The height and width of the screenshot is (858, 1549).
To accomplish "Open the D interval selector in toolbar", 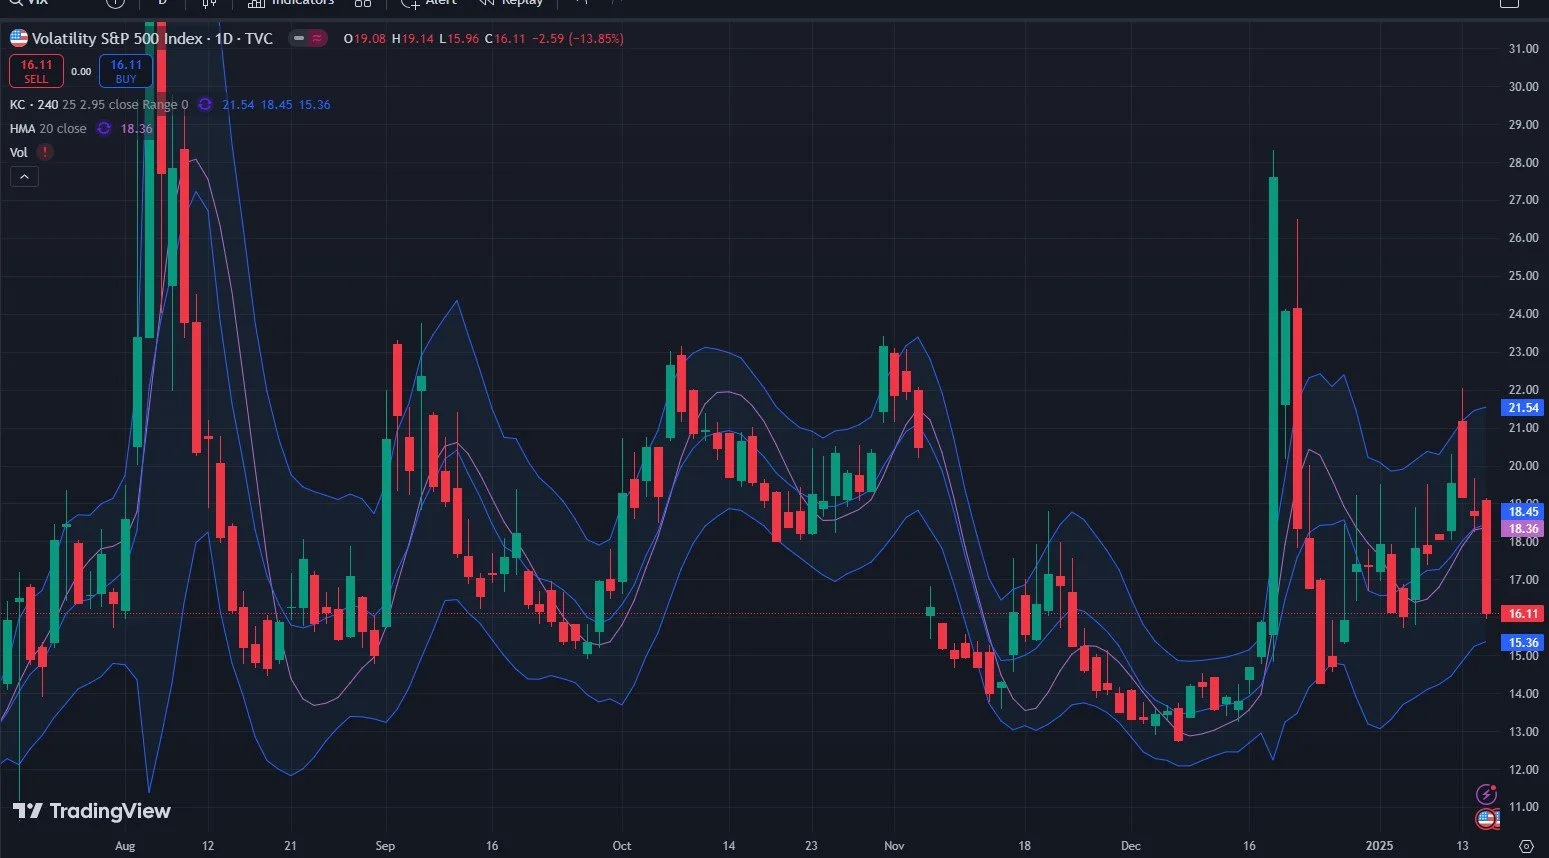I will pyautogui.click(x=162, y=3).
